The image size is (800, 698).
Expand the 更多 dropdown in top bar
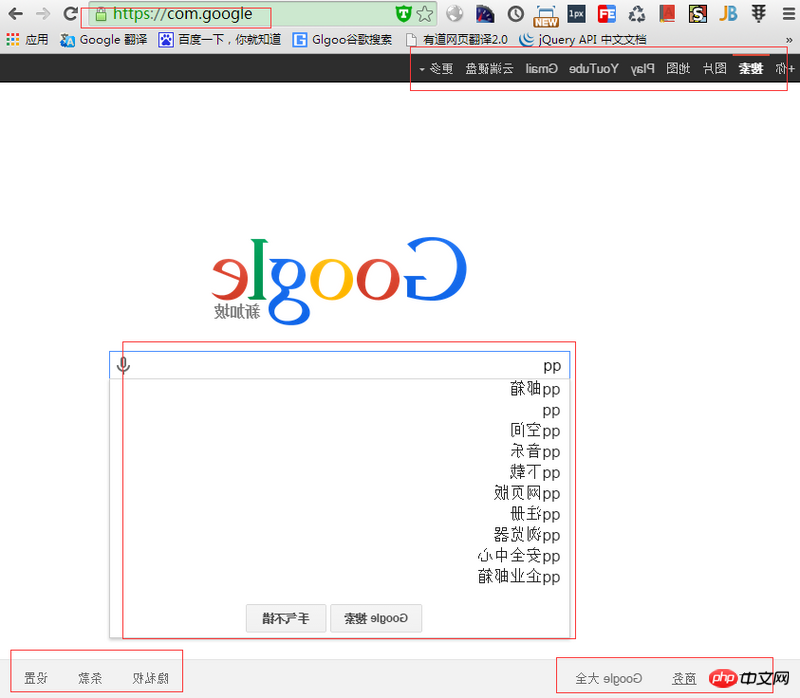coord(436,68)
